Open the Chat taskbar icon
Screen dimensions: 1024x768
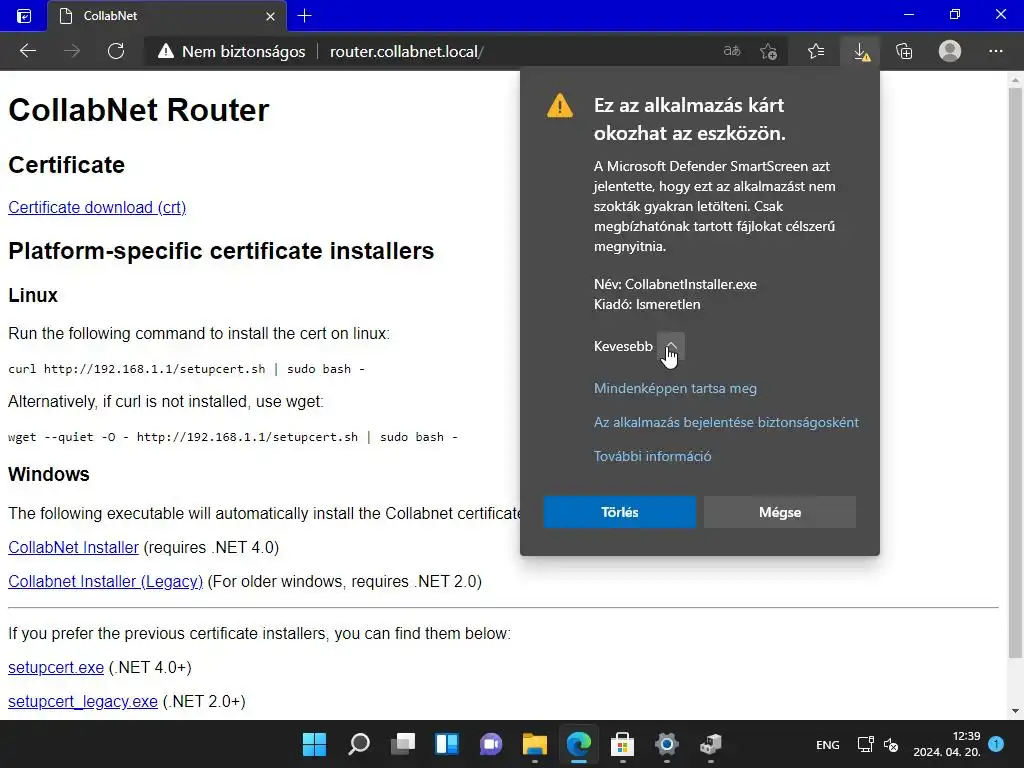491,744
